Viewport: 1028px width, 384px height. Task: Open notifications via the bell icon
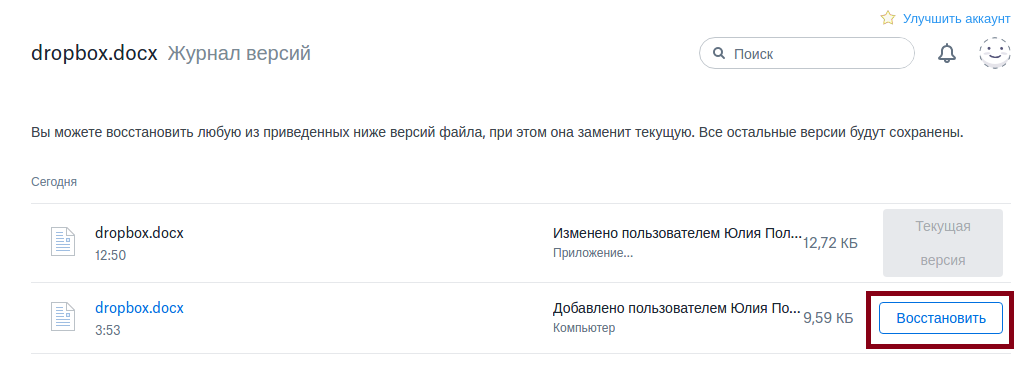946,53
